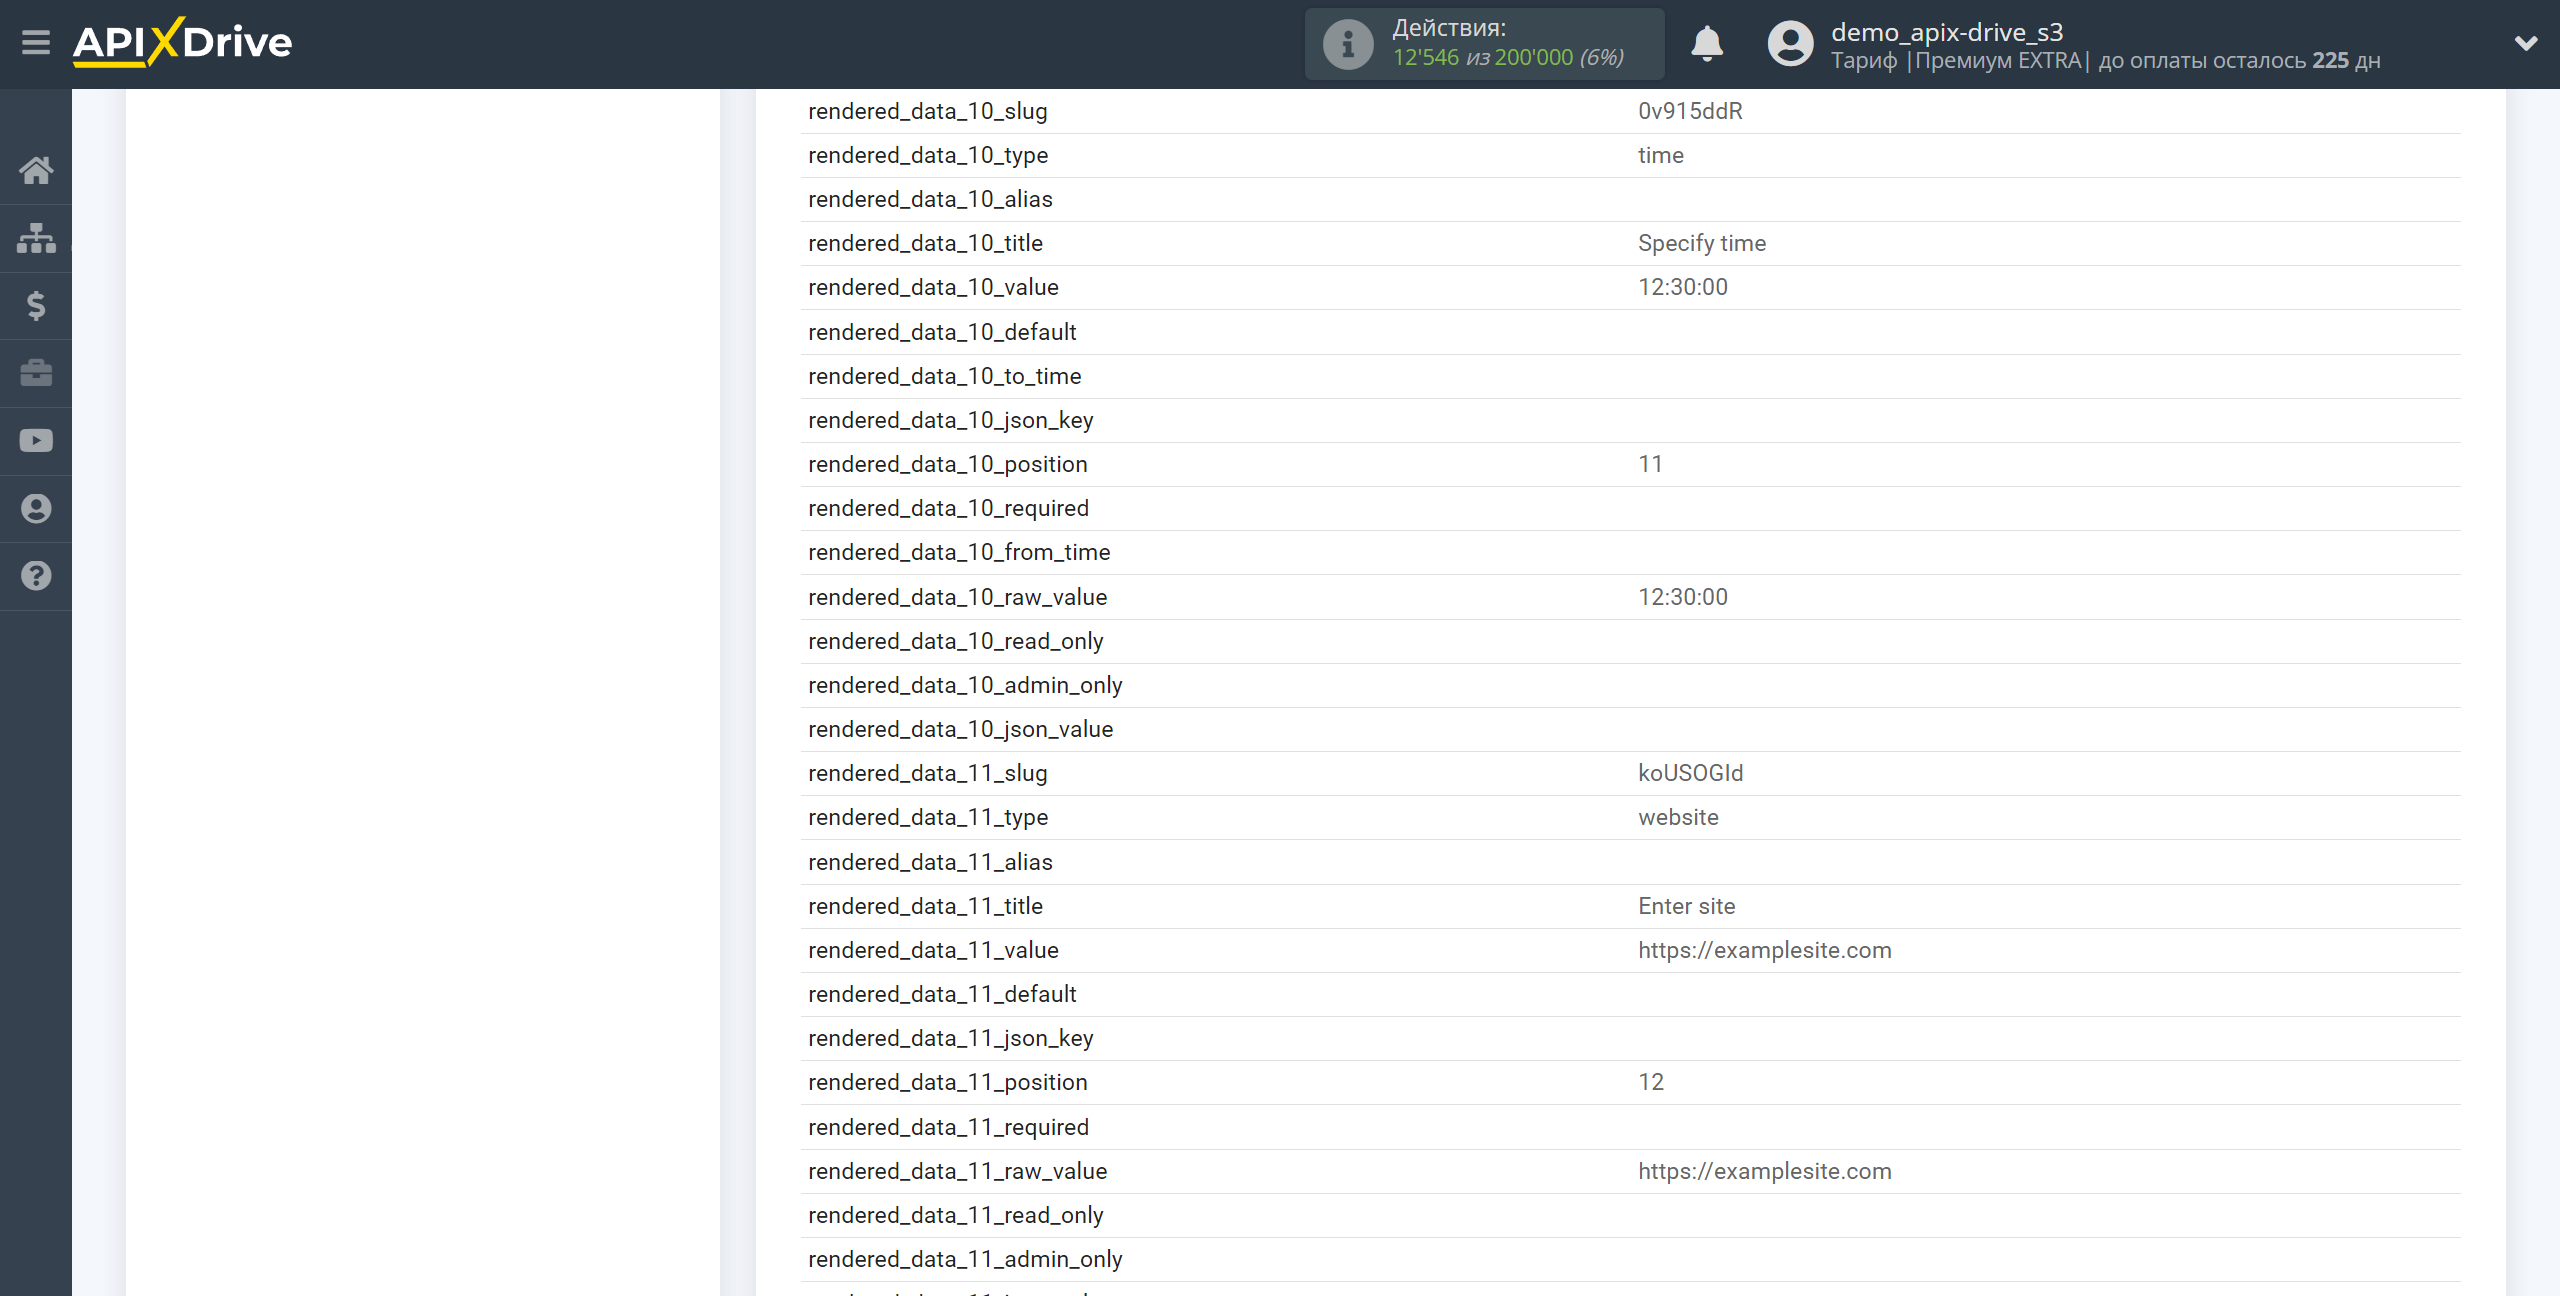Click the actions info icon
Screen dimensions: 2560x1296
1348,44
